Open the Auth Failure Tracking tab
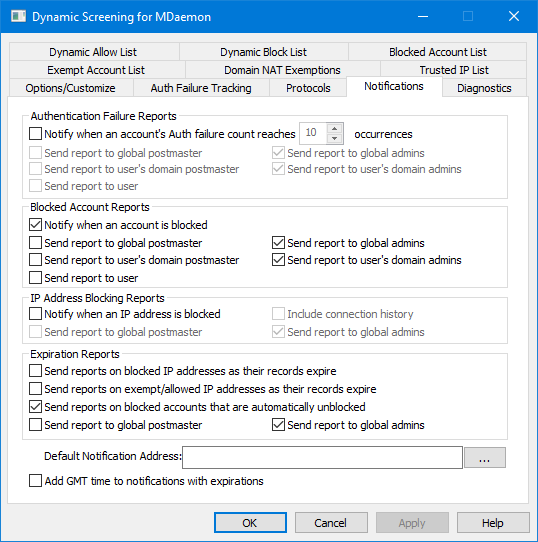Screen dimensions: 538x542 point(201,88)
